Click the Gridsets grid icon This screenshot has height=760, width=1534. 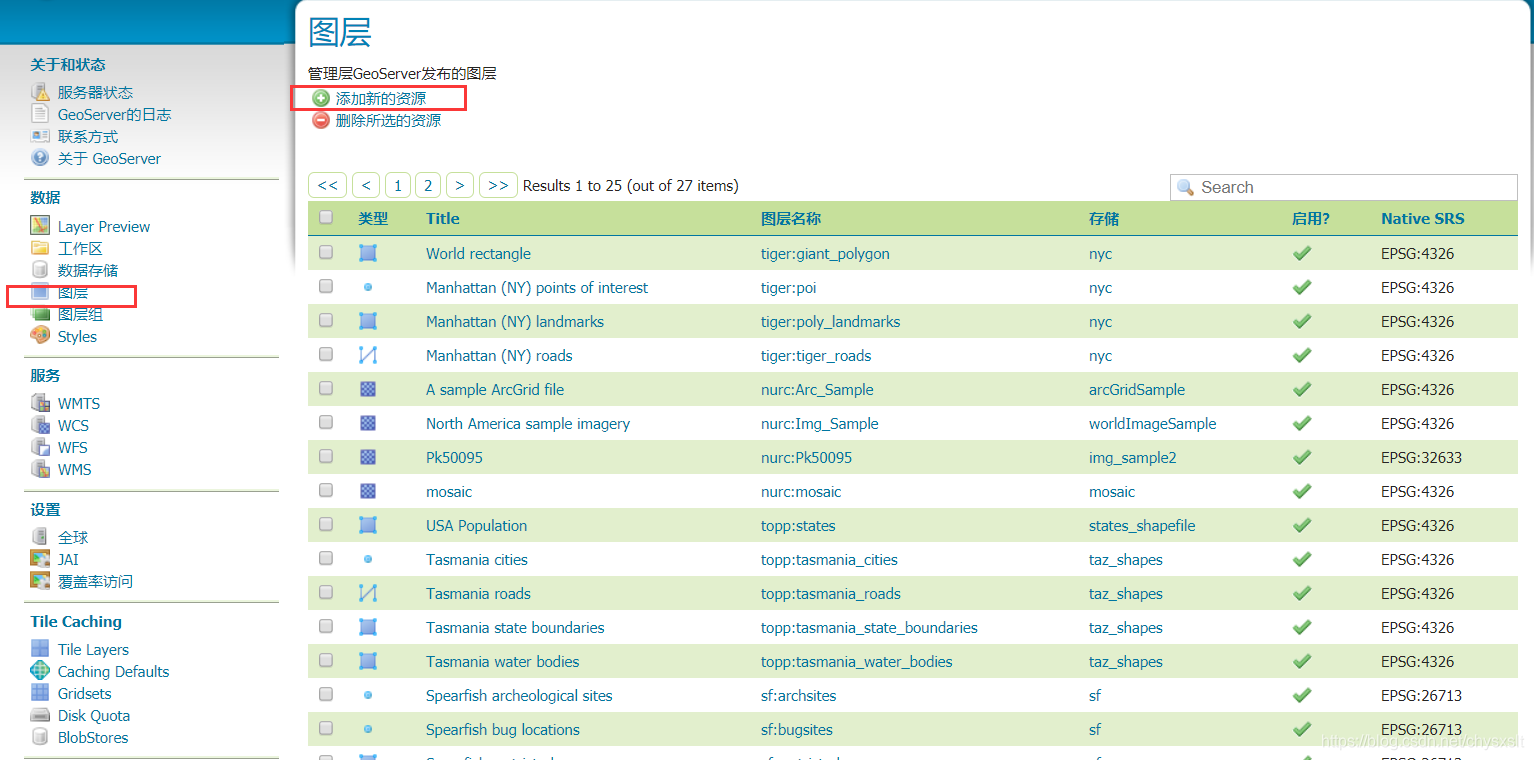[40, 693]
